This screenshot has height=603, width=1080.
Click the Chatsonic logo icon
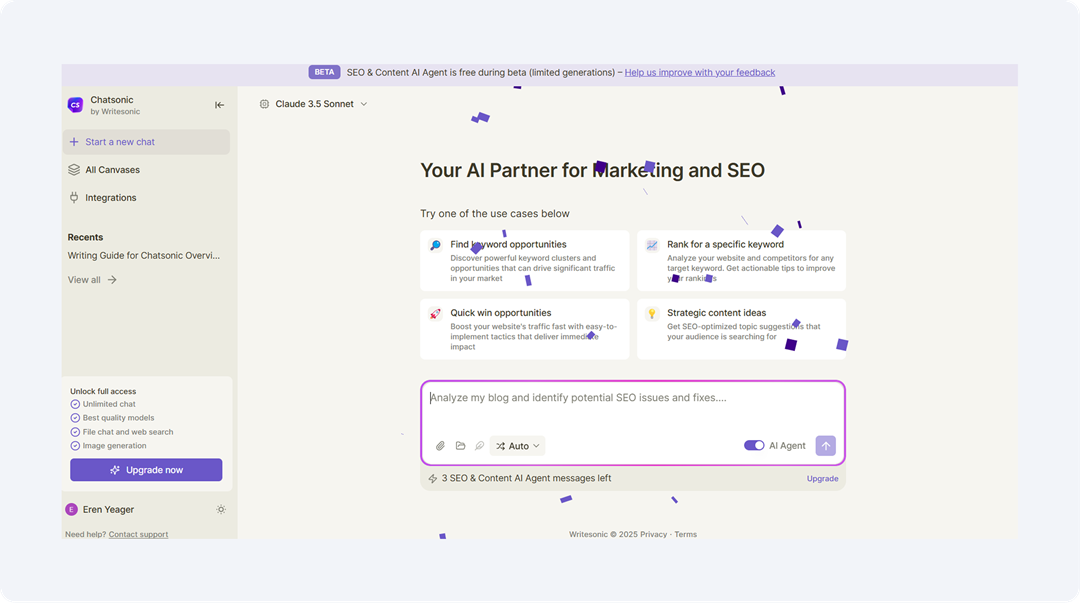pyautogui.click(x=75, y=105)
